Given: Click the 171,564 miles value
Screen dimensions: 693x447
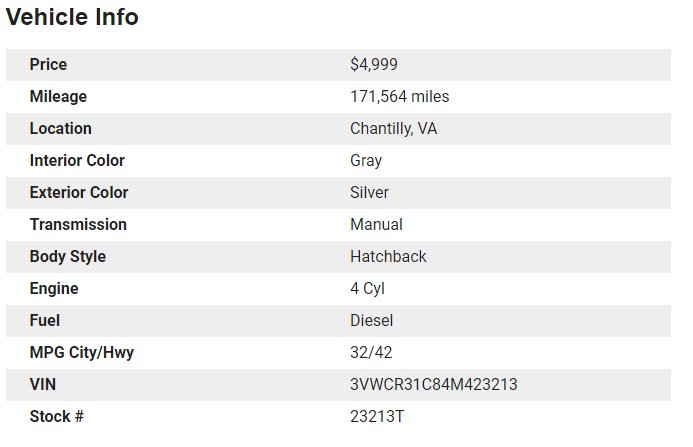Looking at the screenshot, I should coord(400,96).
